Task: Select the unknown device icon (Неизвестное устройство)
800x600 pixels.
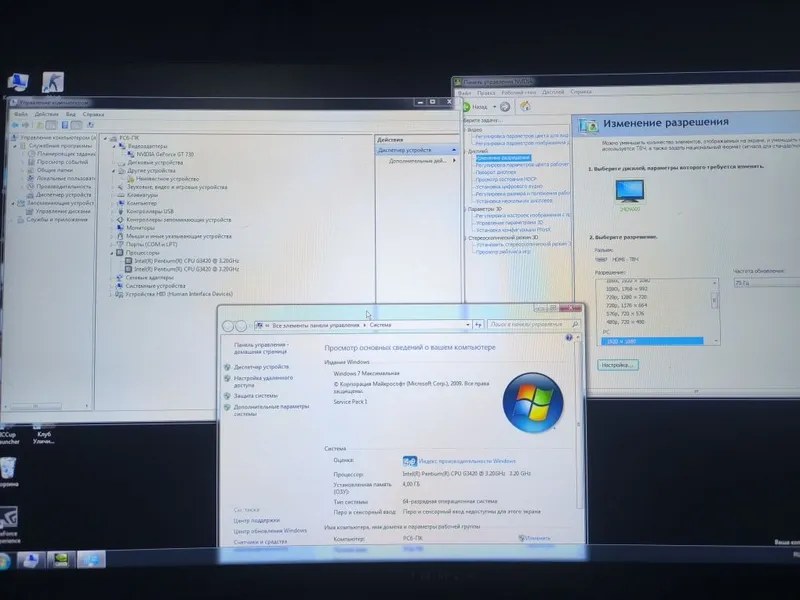Action: [131, 179]
